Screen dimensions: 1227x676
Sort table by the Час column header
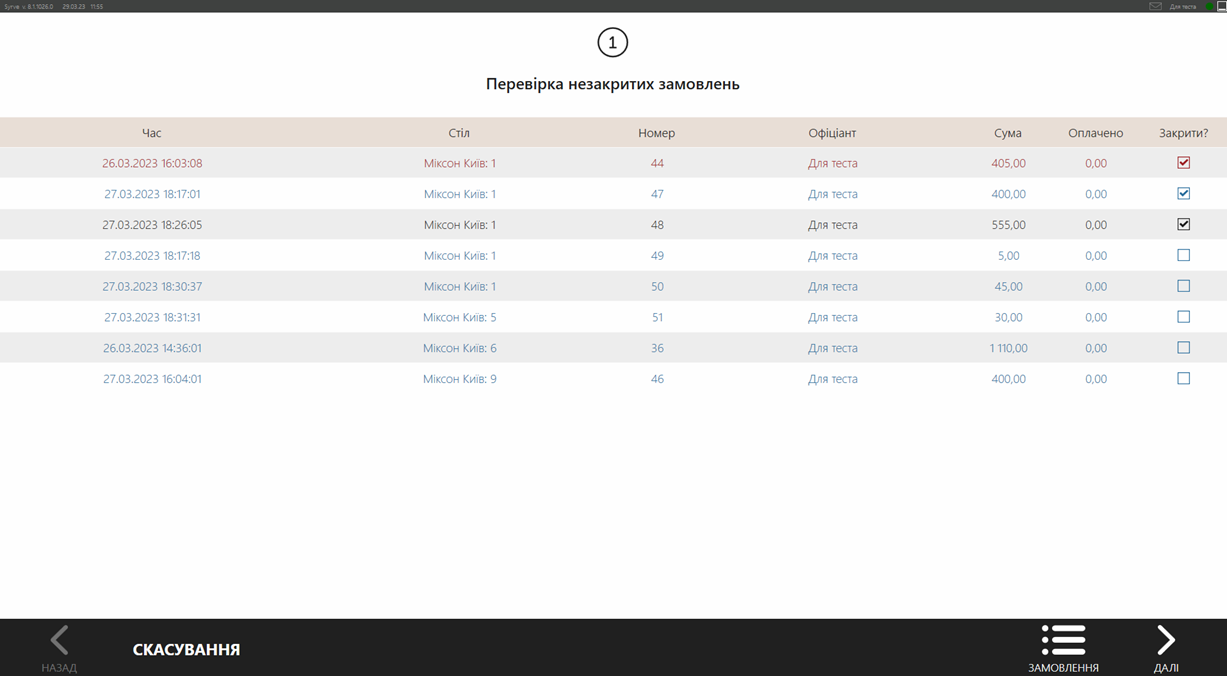coord(151,133)
